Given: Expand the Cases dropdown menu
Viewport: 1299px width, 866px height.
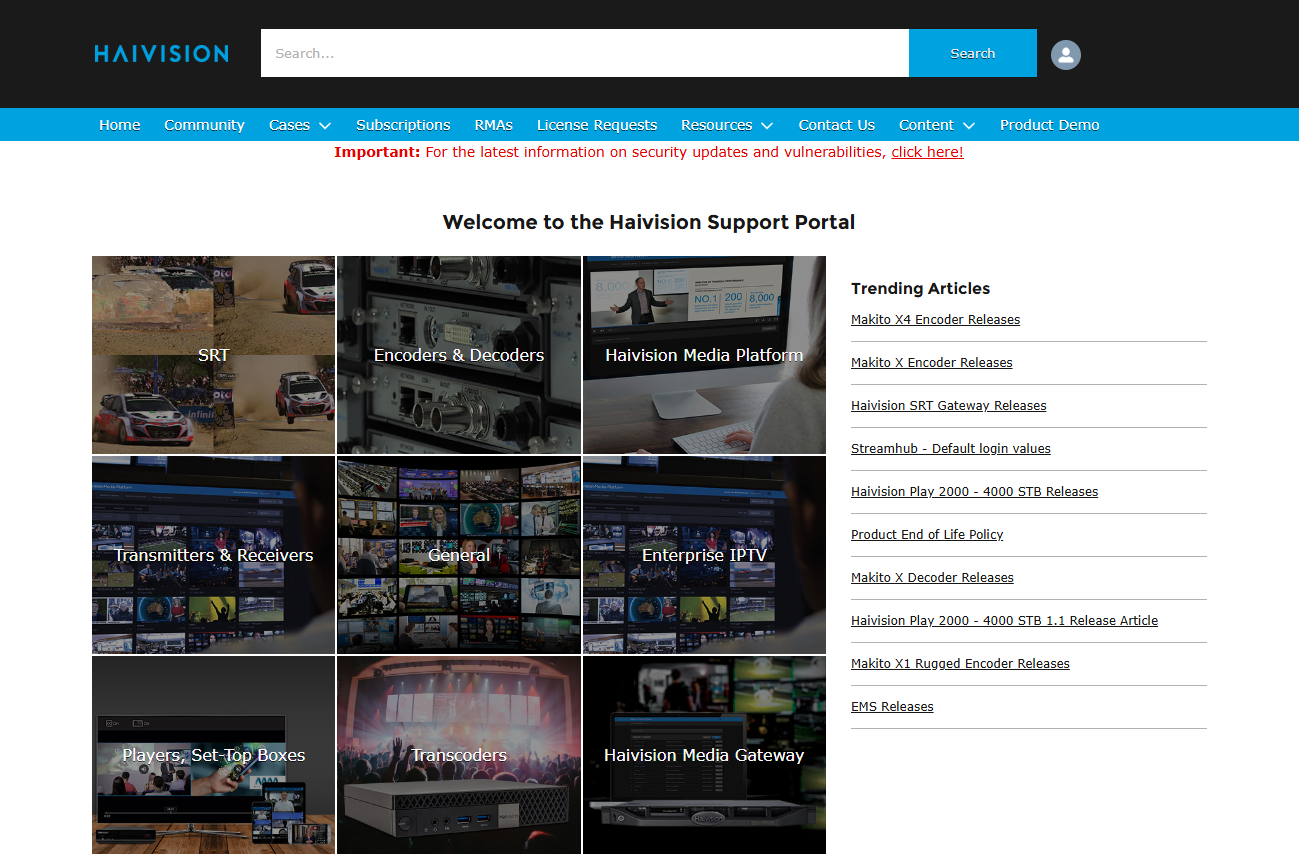Looking at the screenshot, I should point(298,124).
